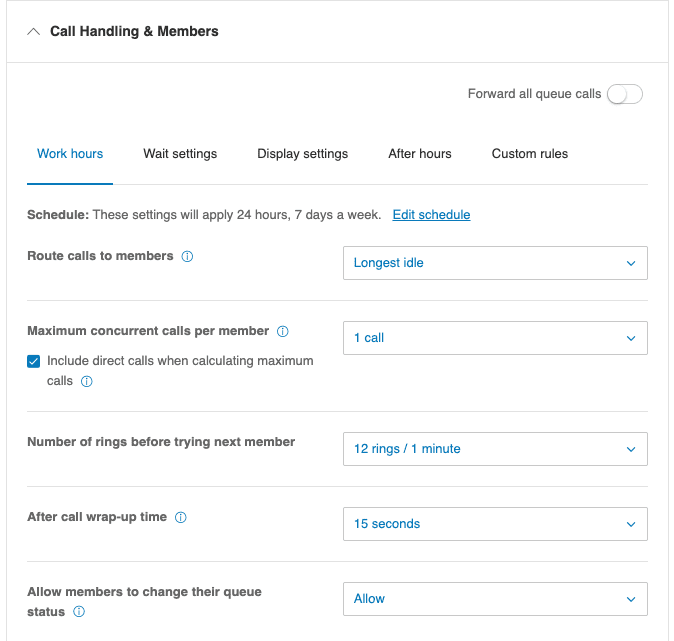Select the Custom rules tab
The height and width of the screenshot is (641, 674).
tap(529, 154)
